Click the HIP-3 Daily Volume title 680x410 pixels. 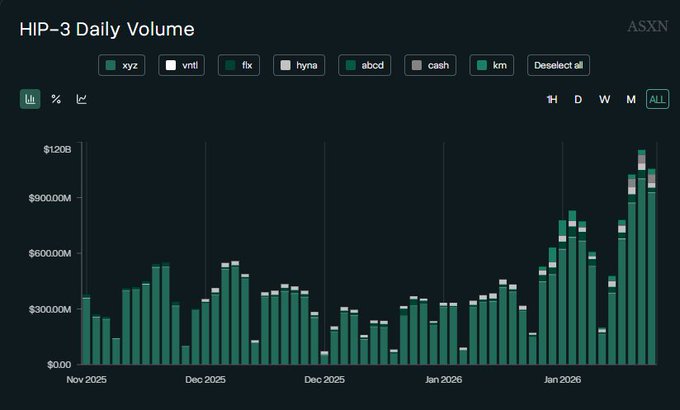[x=107, y=30]
